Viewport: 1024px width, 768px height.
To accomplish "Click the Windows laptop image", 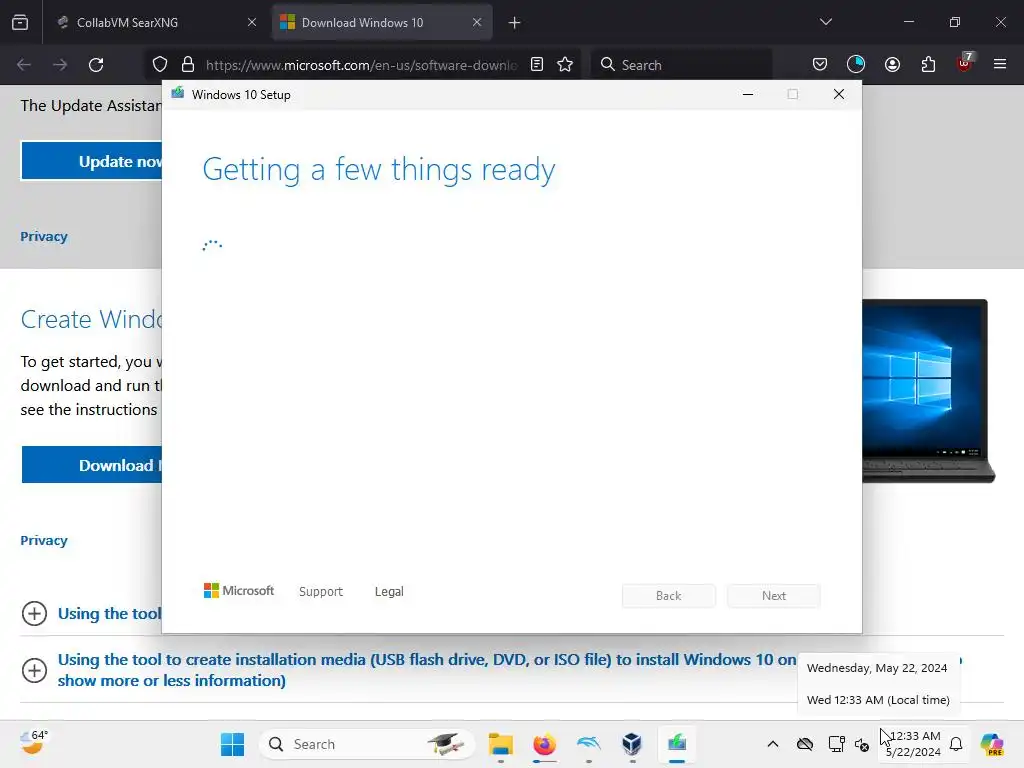I will 928,391.
